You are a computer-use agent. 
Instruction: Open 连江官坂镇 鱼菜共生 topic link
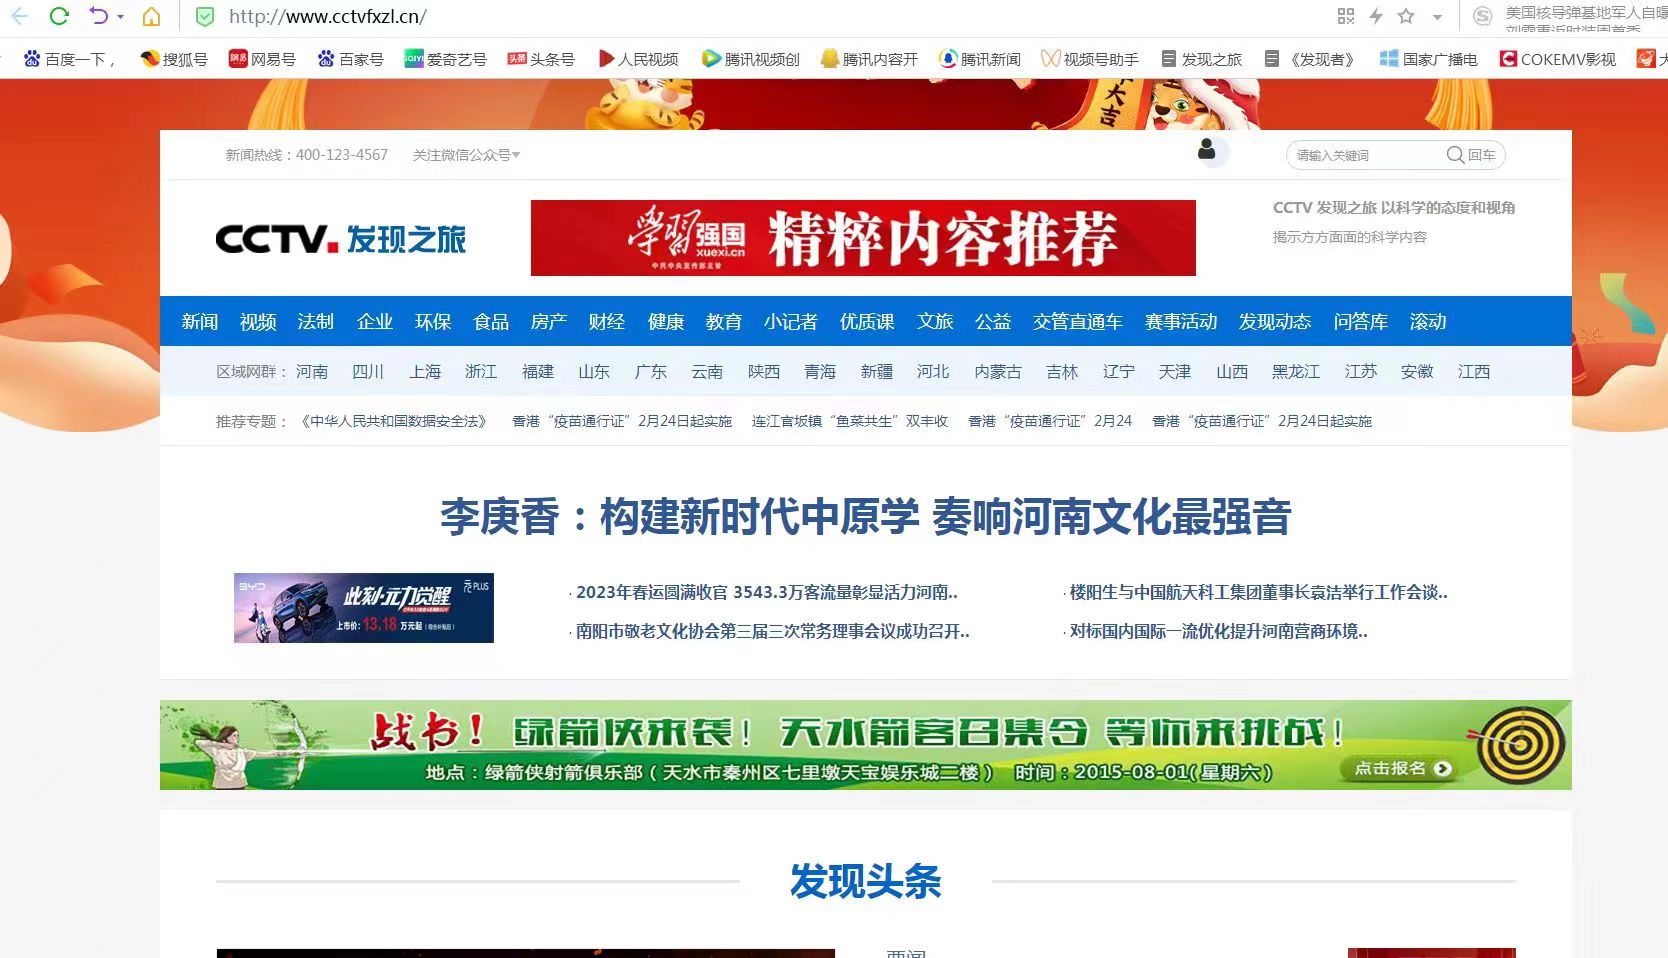850,421
